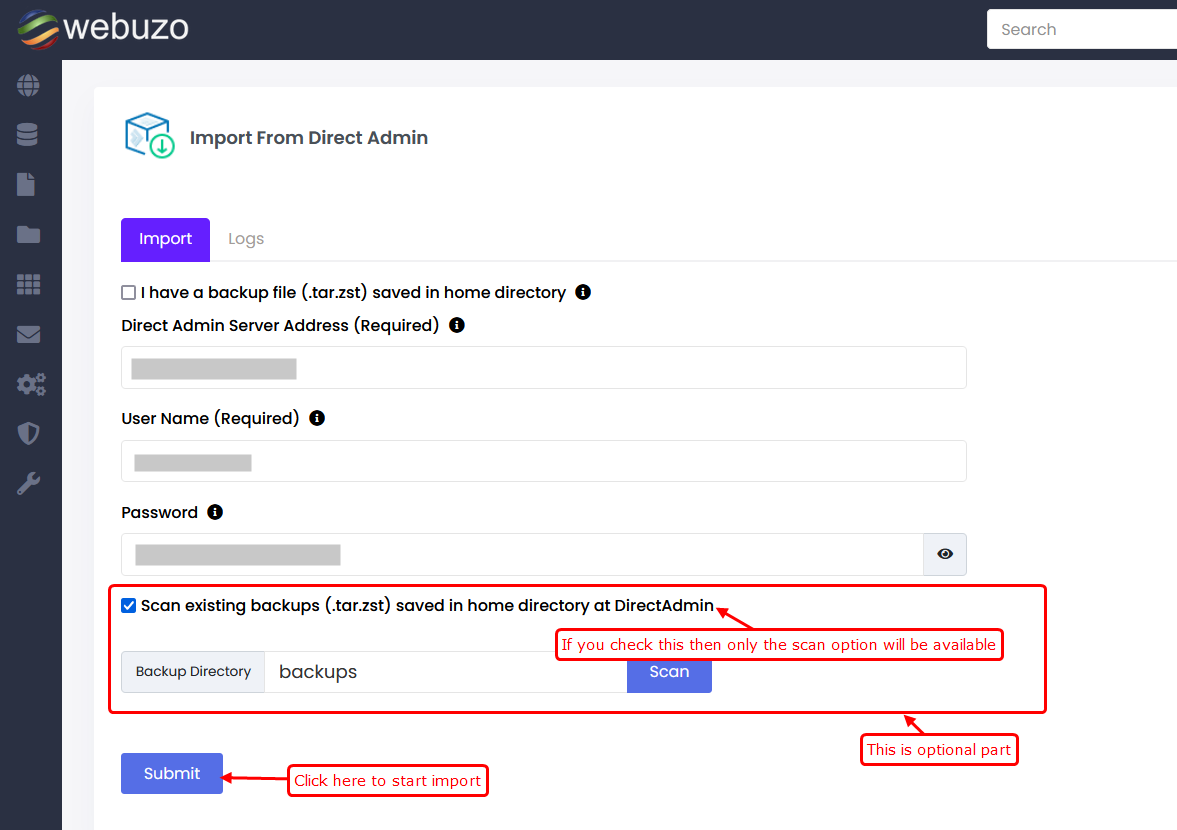This screenshot has width=1177, height=830.
Task: Open the globe domains icon in sidebar
Action: (x=28, y=85)
